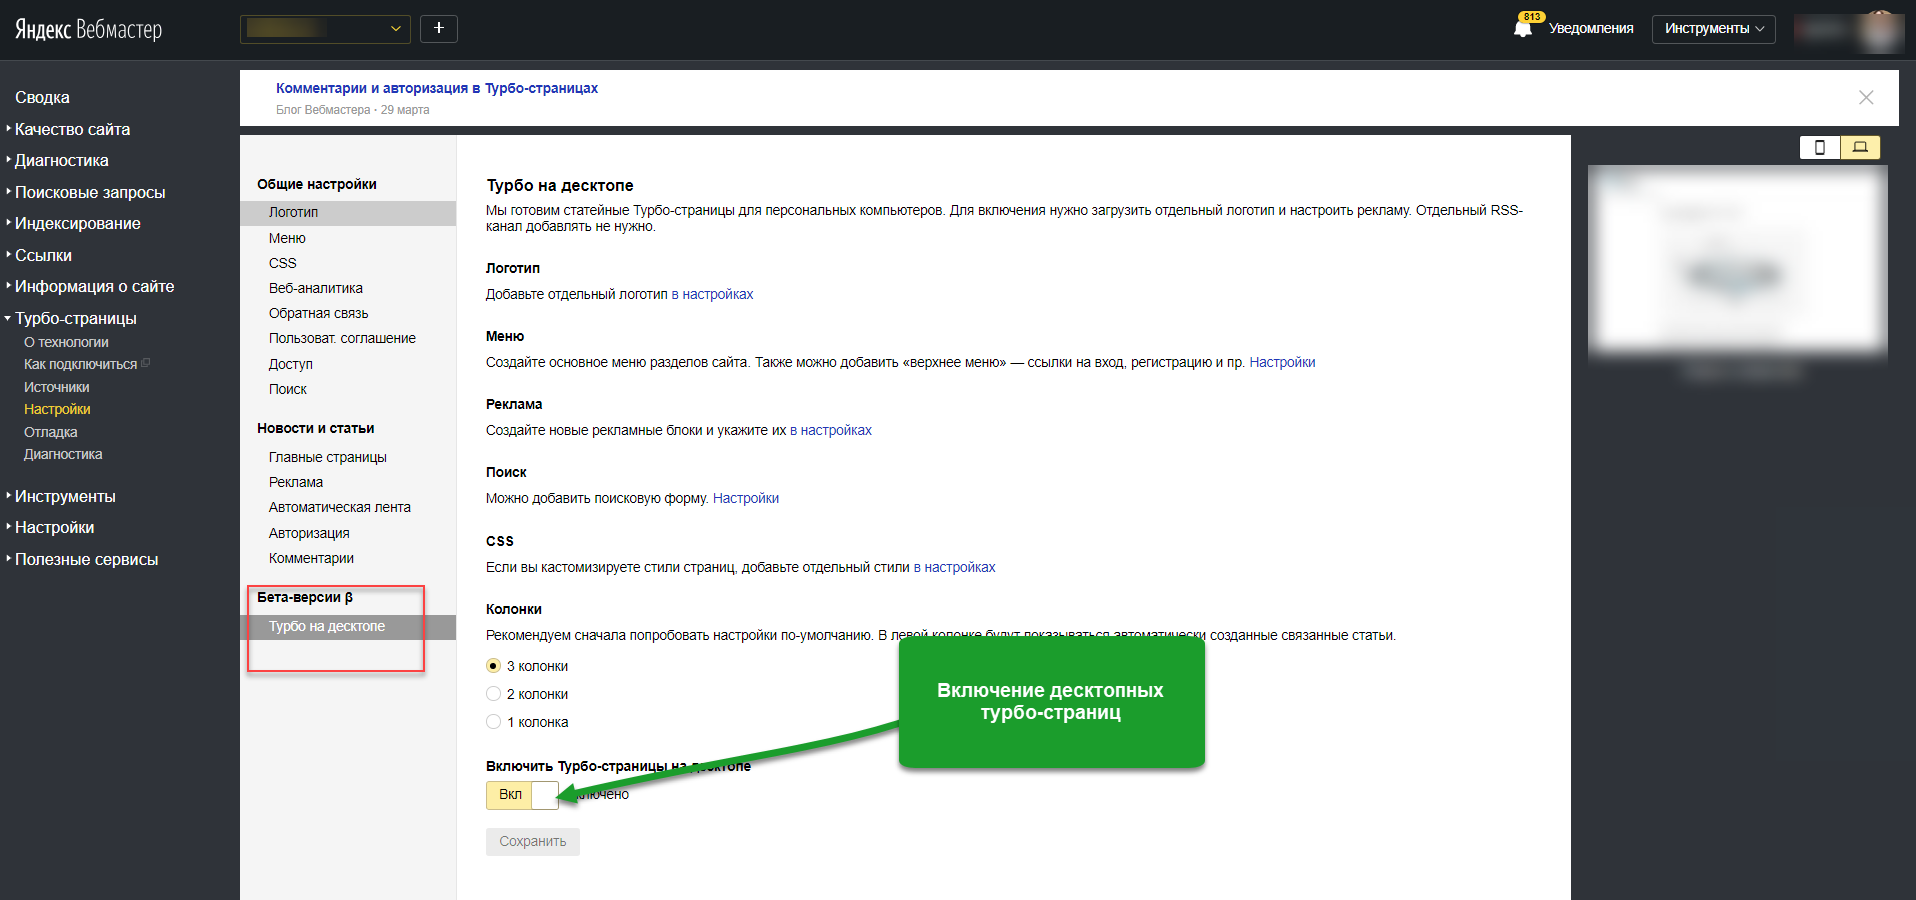Image resolution: width=1916 pixels, height=900 pixels.
Task: Open Настройки under Турбо-страницы
Action: point(57,409)
